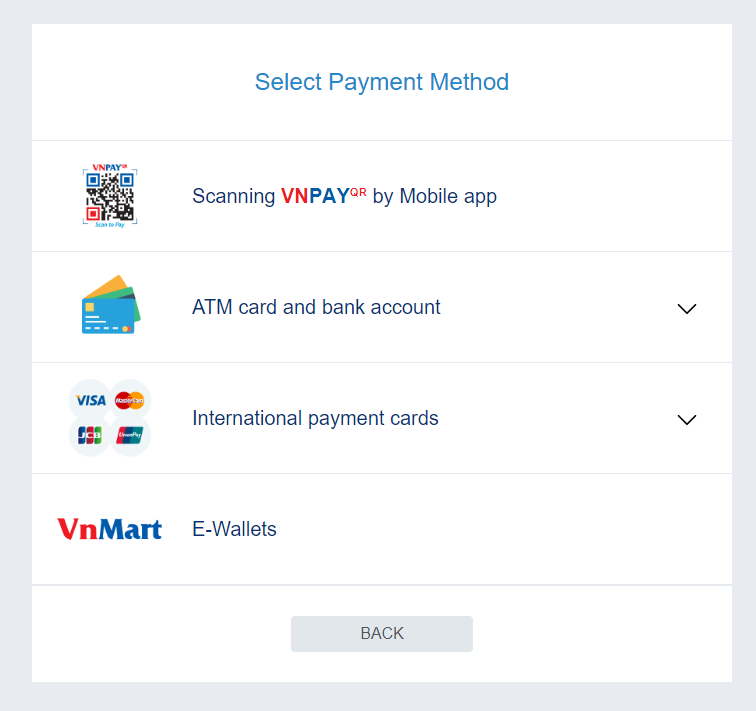This screenshot has height=711, width=756.
Task: Click the blue card in ATM icon
Action: (x=108, y=316)
